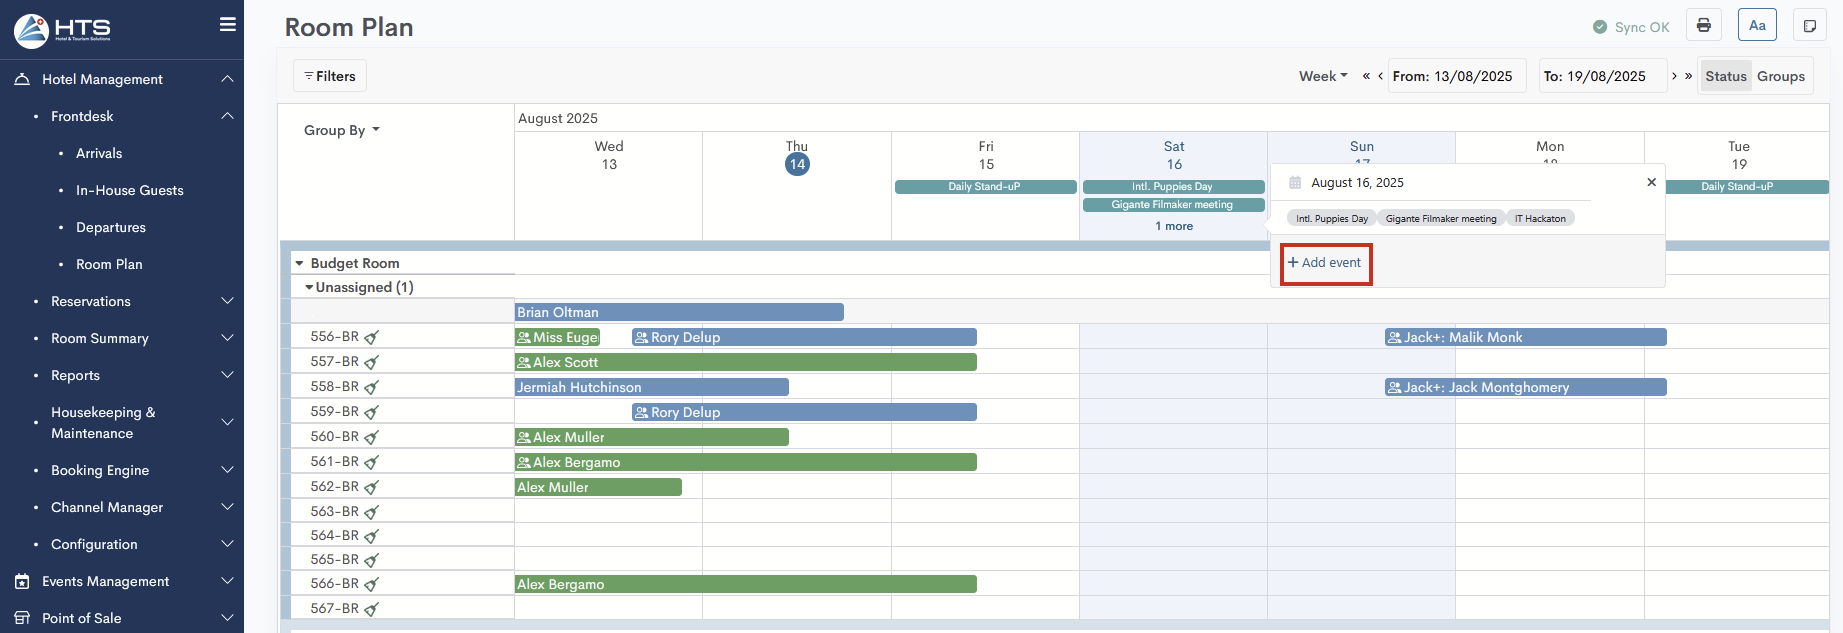Click the Aa font size icon
The image size is (1843, 633).
coord(1757,26)
